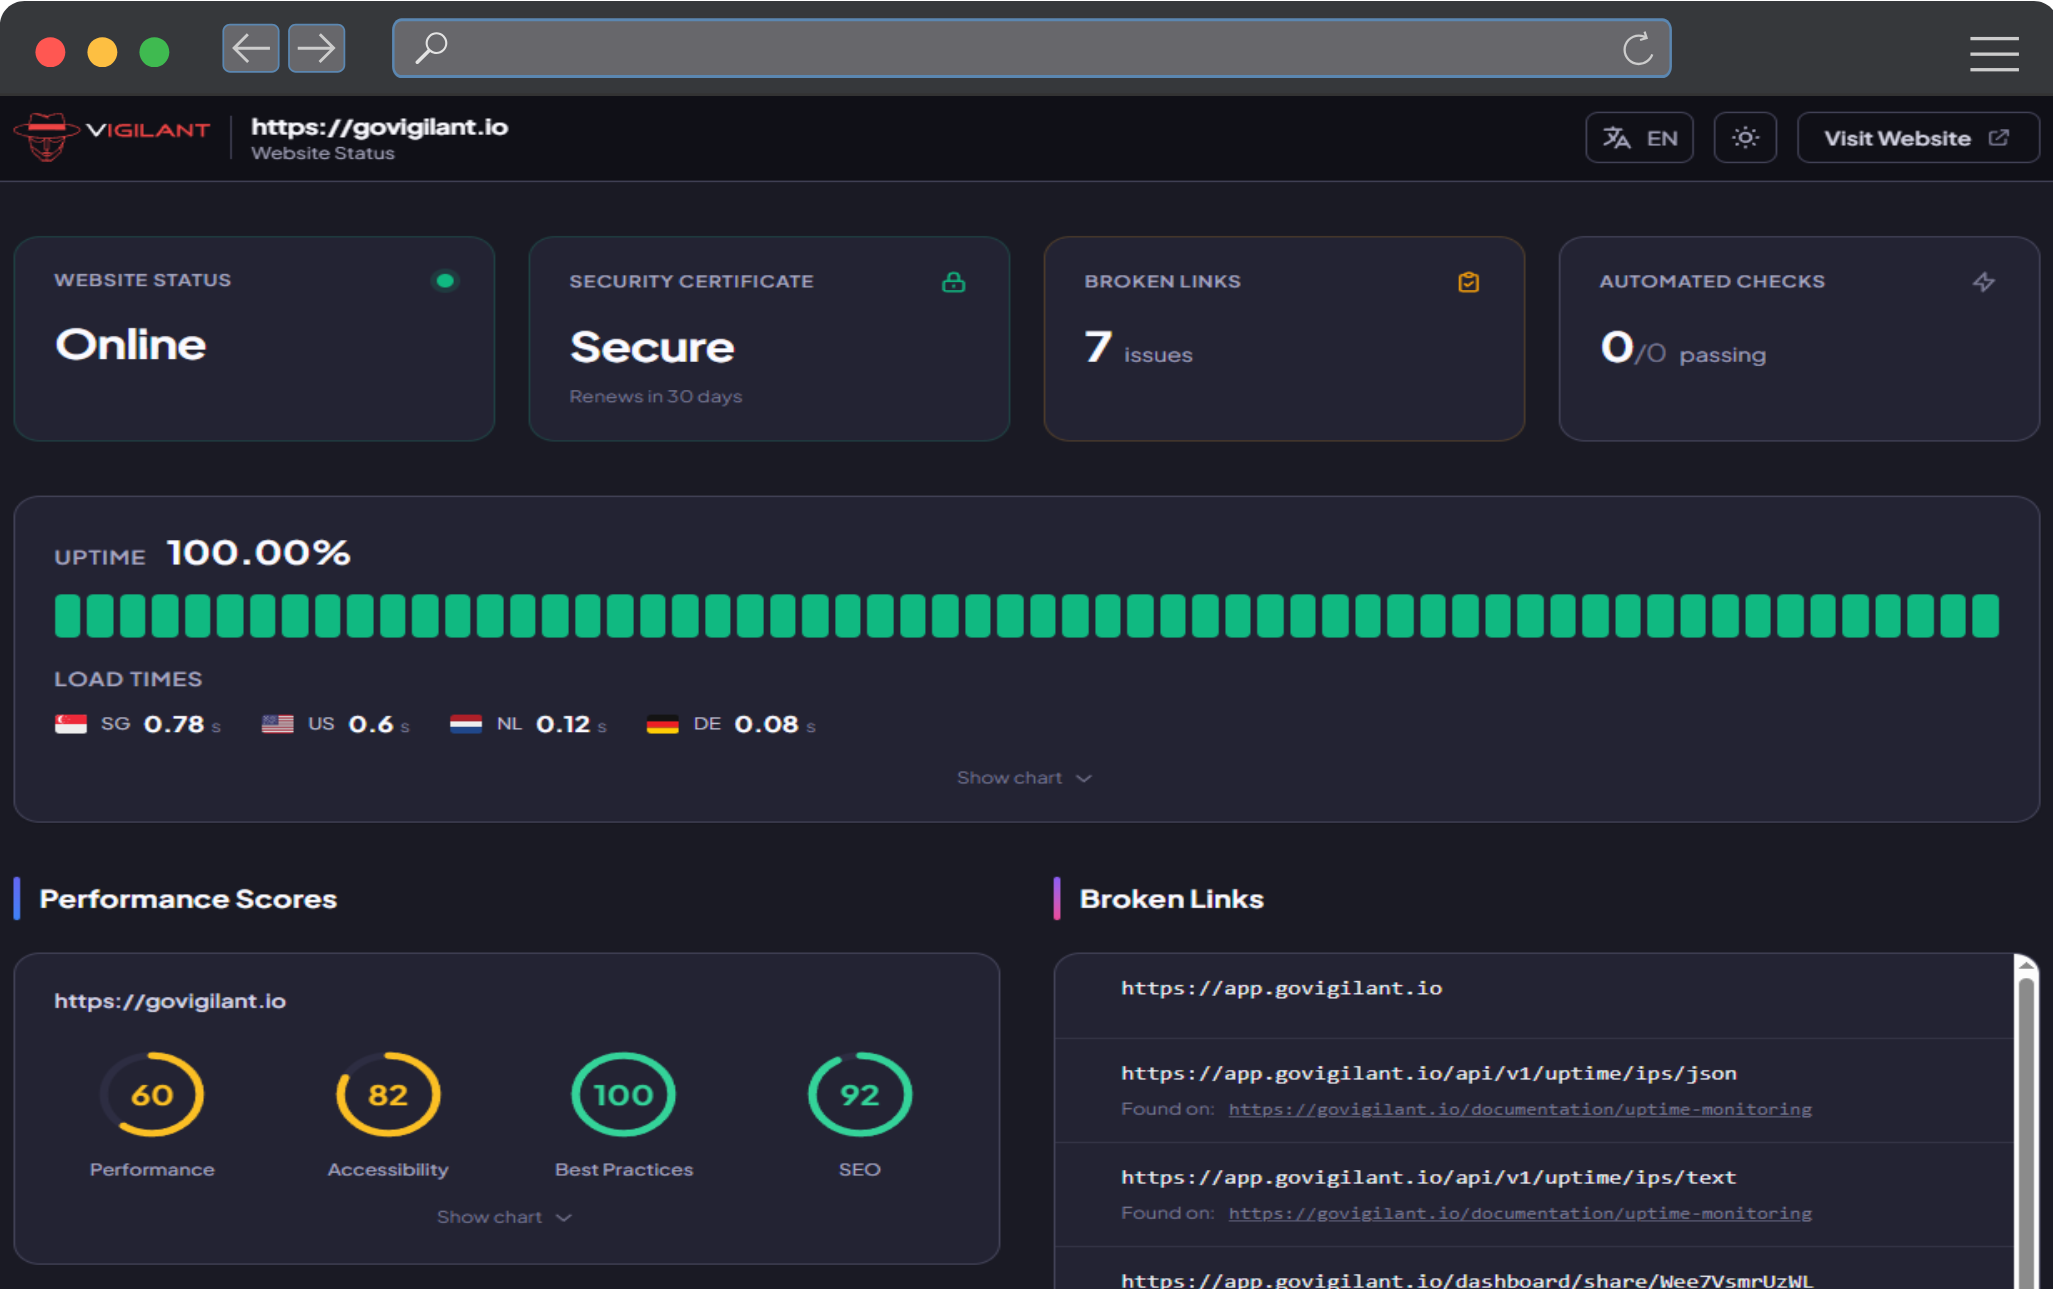Screen dimensions: 2053x1289
Task: Select the Netherlands flag in Load Times
Action: pos(466,723)
